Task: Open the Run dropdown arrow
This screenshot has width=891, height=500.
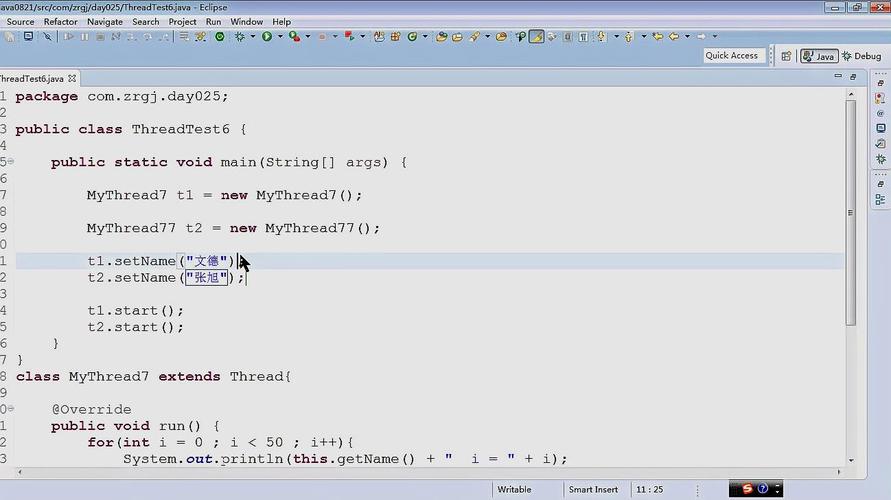Action: [280, 36]
